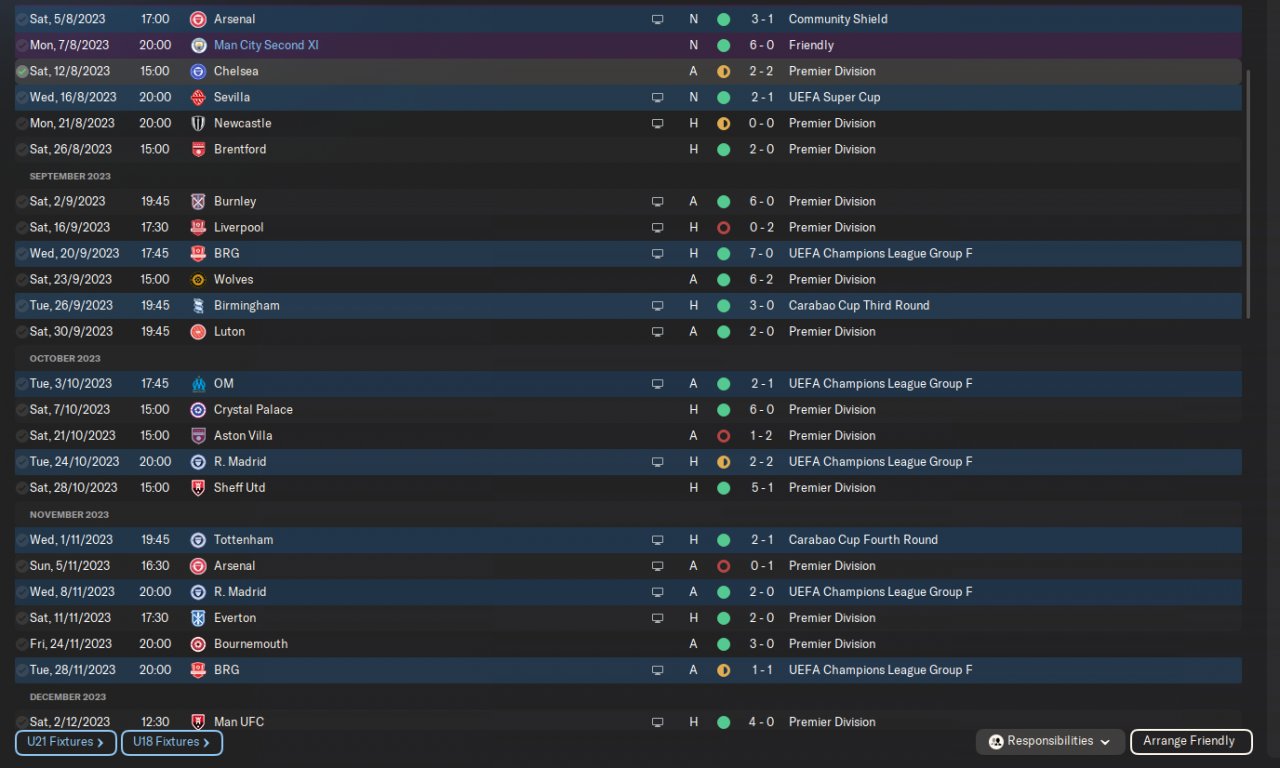Click the Chelsea club badge icon
The height and width of the screenshot is (768, 1280).
tap(198, 71)
